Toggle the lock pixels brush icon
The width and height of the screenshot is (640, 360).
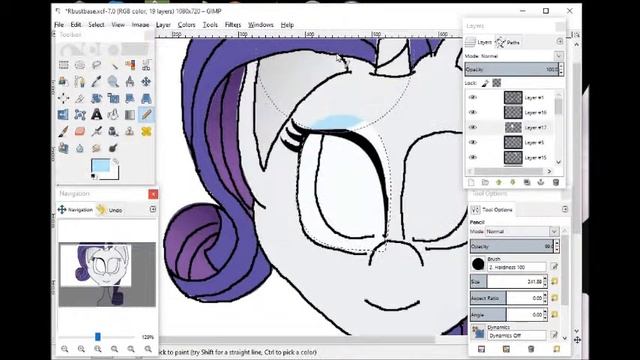[485, 83]
